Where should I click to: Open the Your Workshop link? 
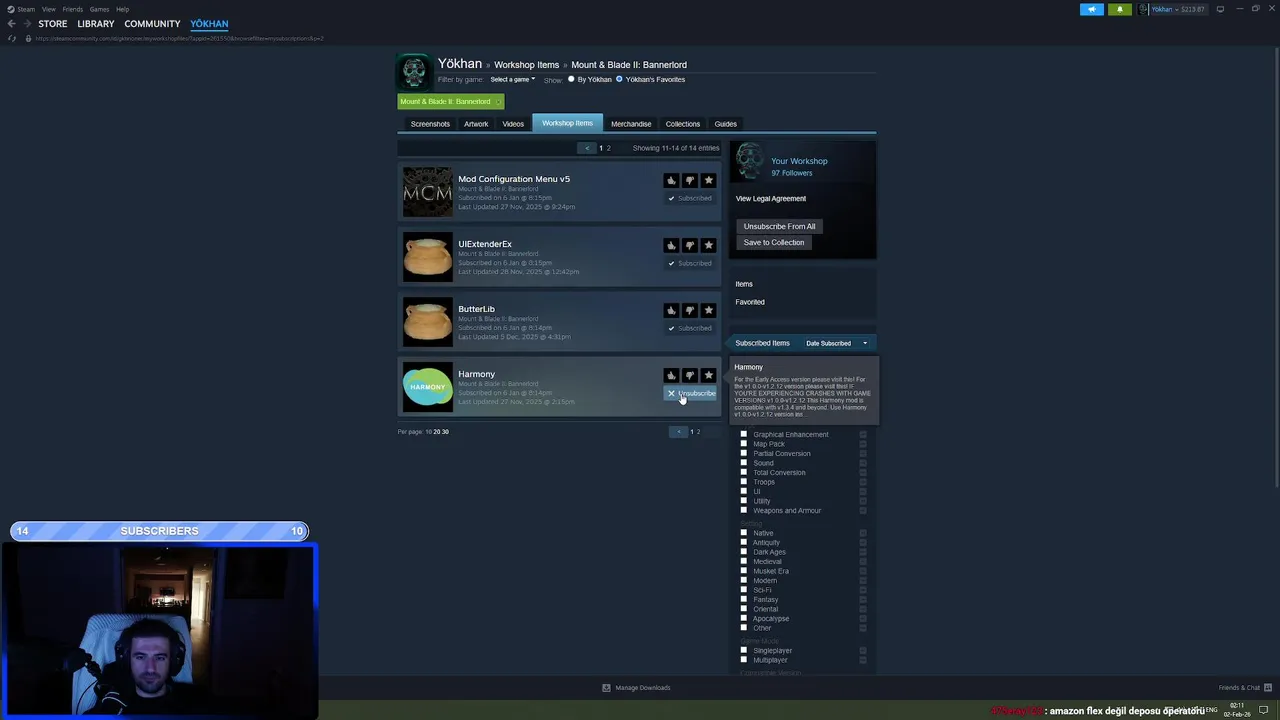point(799,161)
